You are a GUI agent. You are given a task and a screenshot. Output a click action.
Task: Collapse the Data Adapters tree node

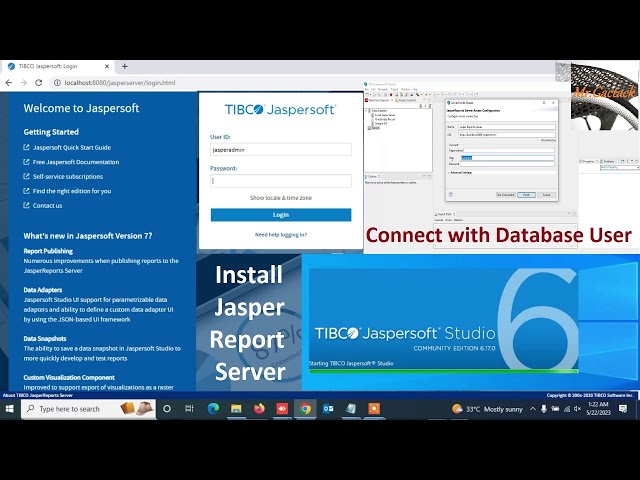[x=366, y=111]
